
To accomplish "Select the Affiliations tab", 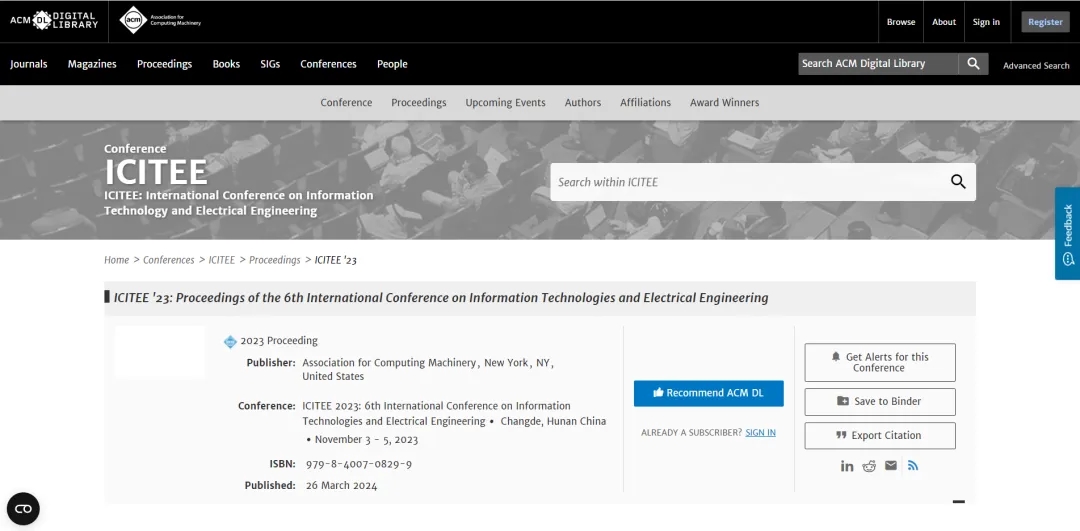I will click(645, 103).
